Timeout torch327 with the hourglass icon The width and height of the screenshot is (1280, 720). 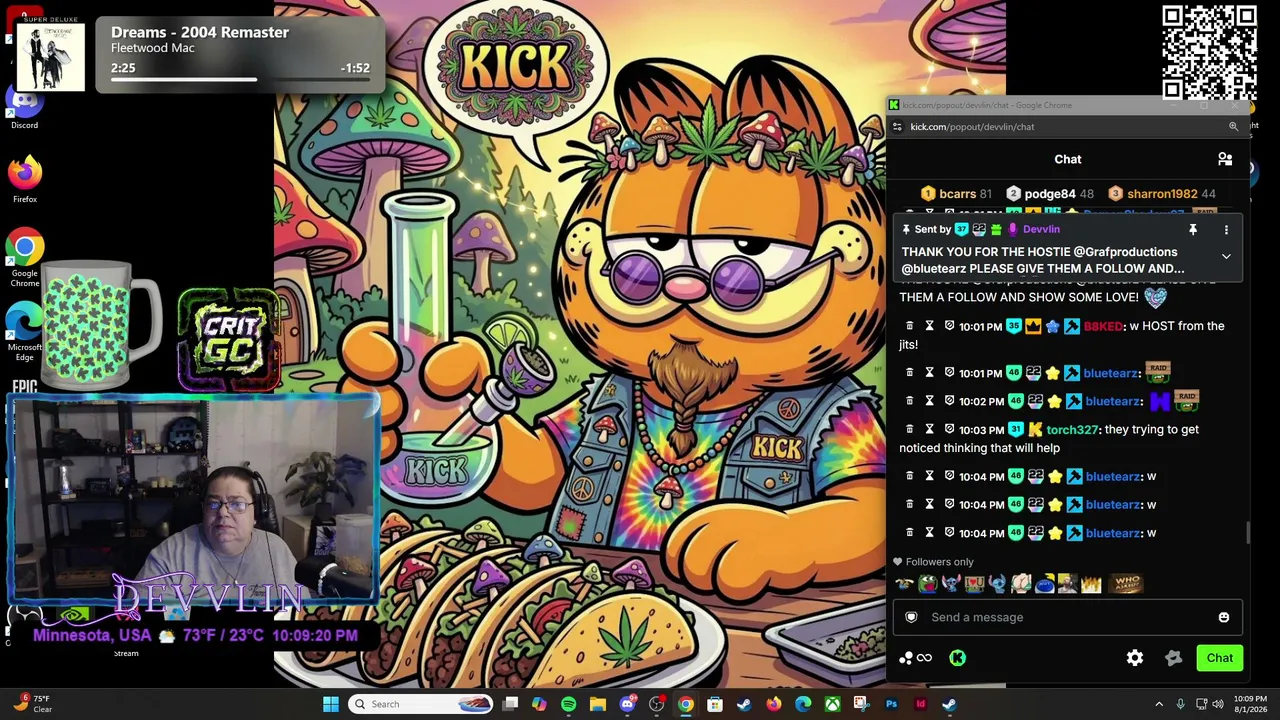pos(929,429)
